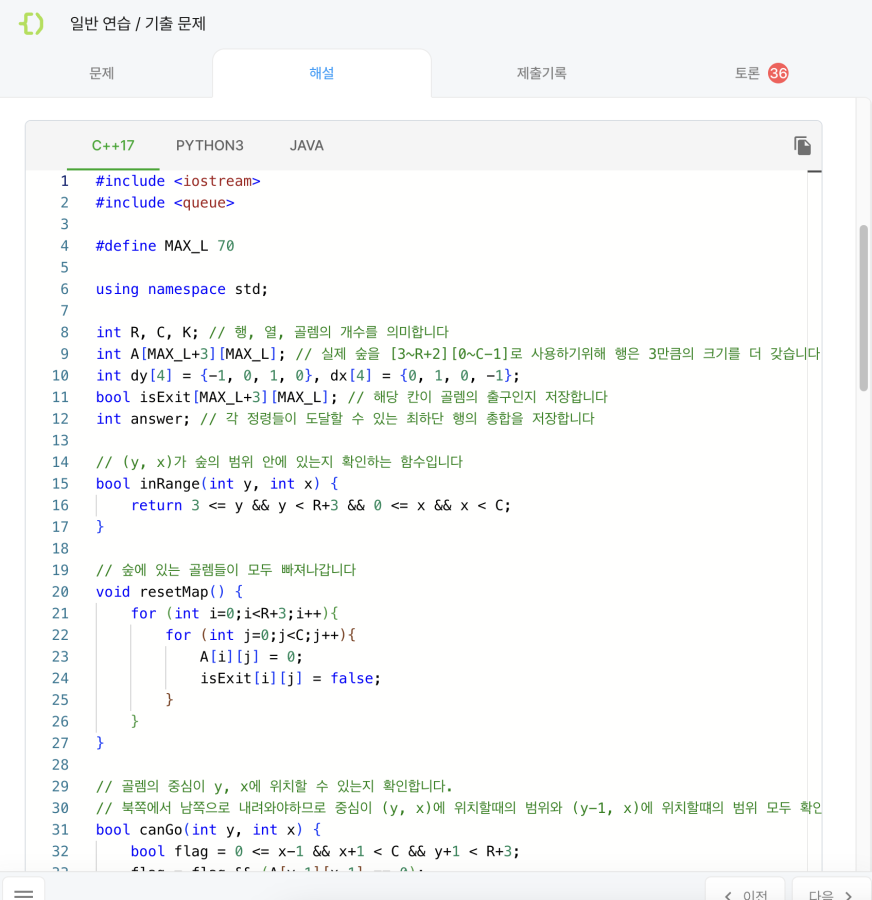Click the 일반 연습 / 기출 문제 breadcrumb
Screen dimensions: 872x900
138,24
